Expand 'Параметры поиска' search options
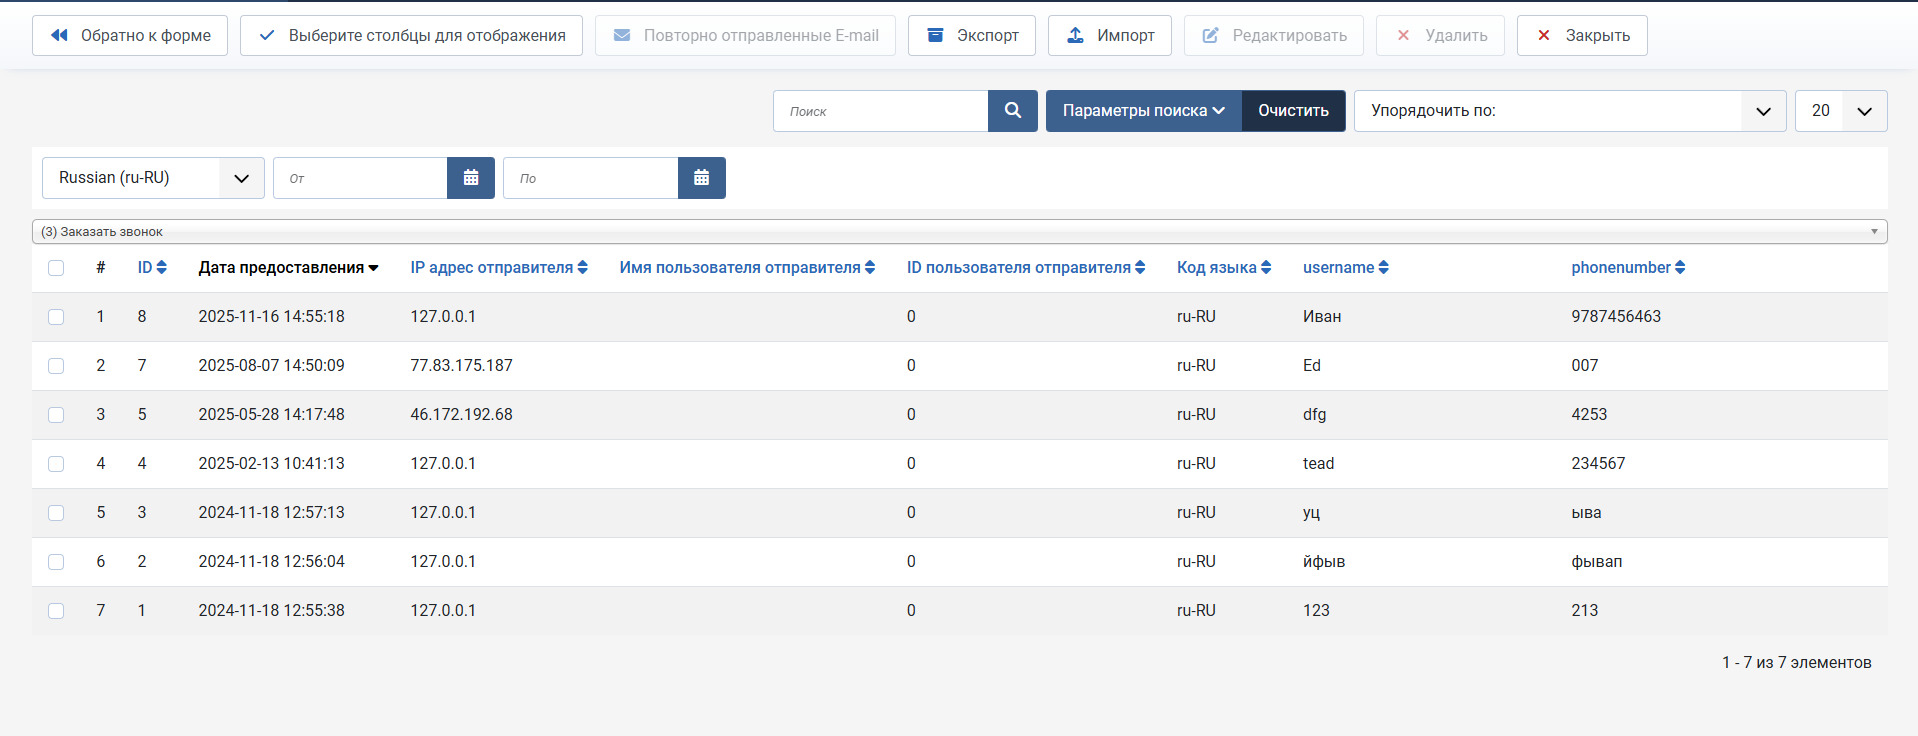This screenshot has width=1918, height=736. (1144, 111)
